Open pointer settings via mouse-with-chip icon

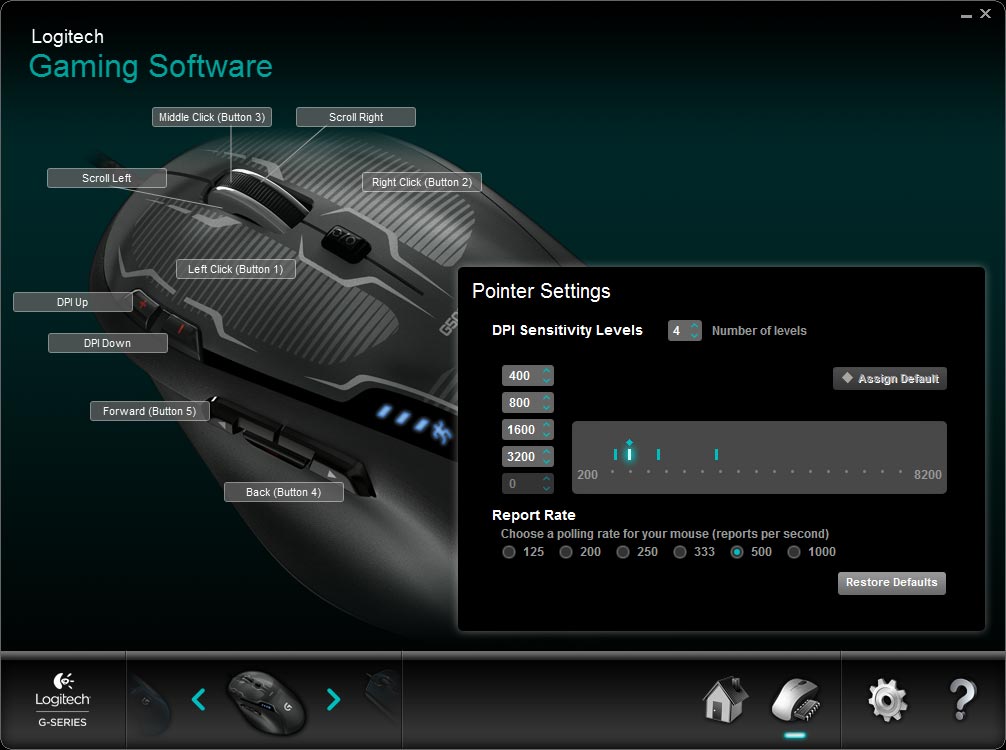tap(796, 699)
